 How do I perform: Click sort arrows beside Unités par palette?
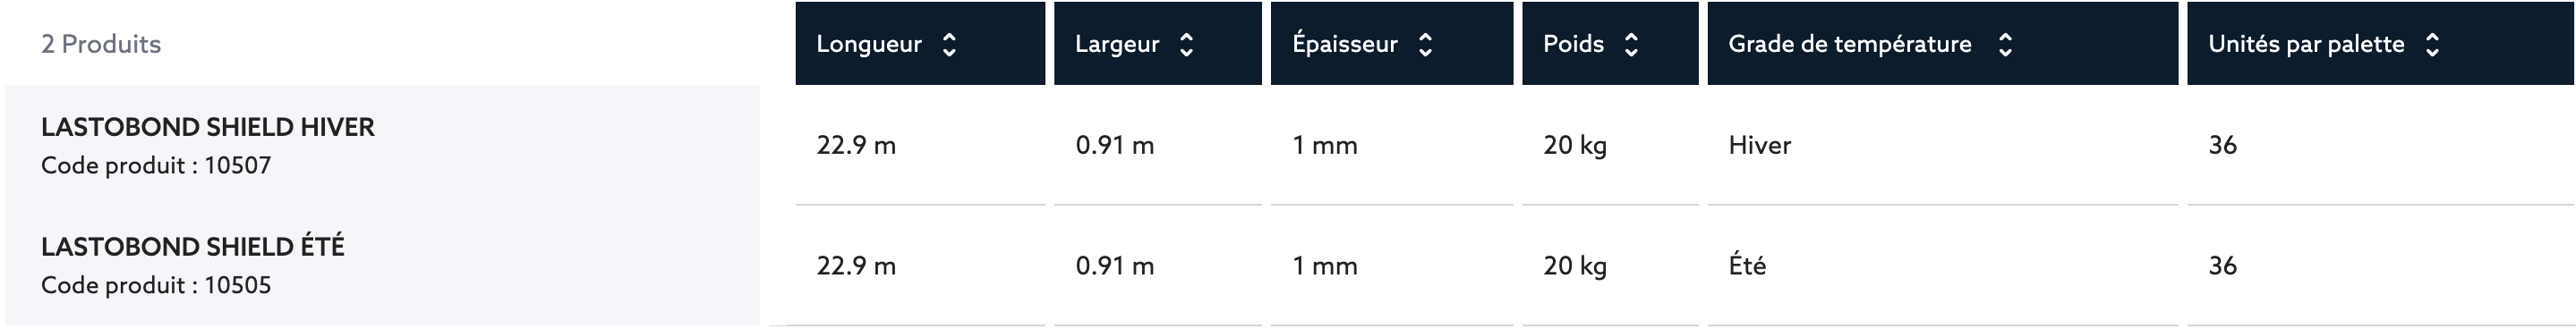coord(2432,44)
